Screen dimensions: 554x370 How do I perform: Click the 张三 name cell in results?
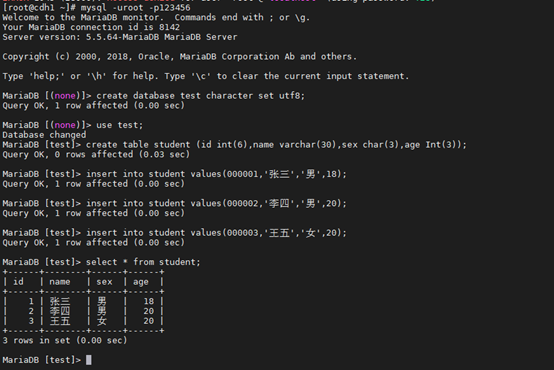pyautogui.click(x=60, y=301)
